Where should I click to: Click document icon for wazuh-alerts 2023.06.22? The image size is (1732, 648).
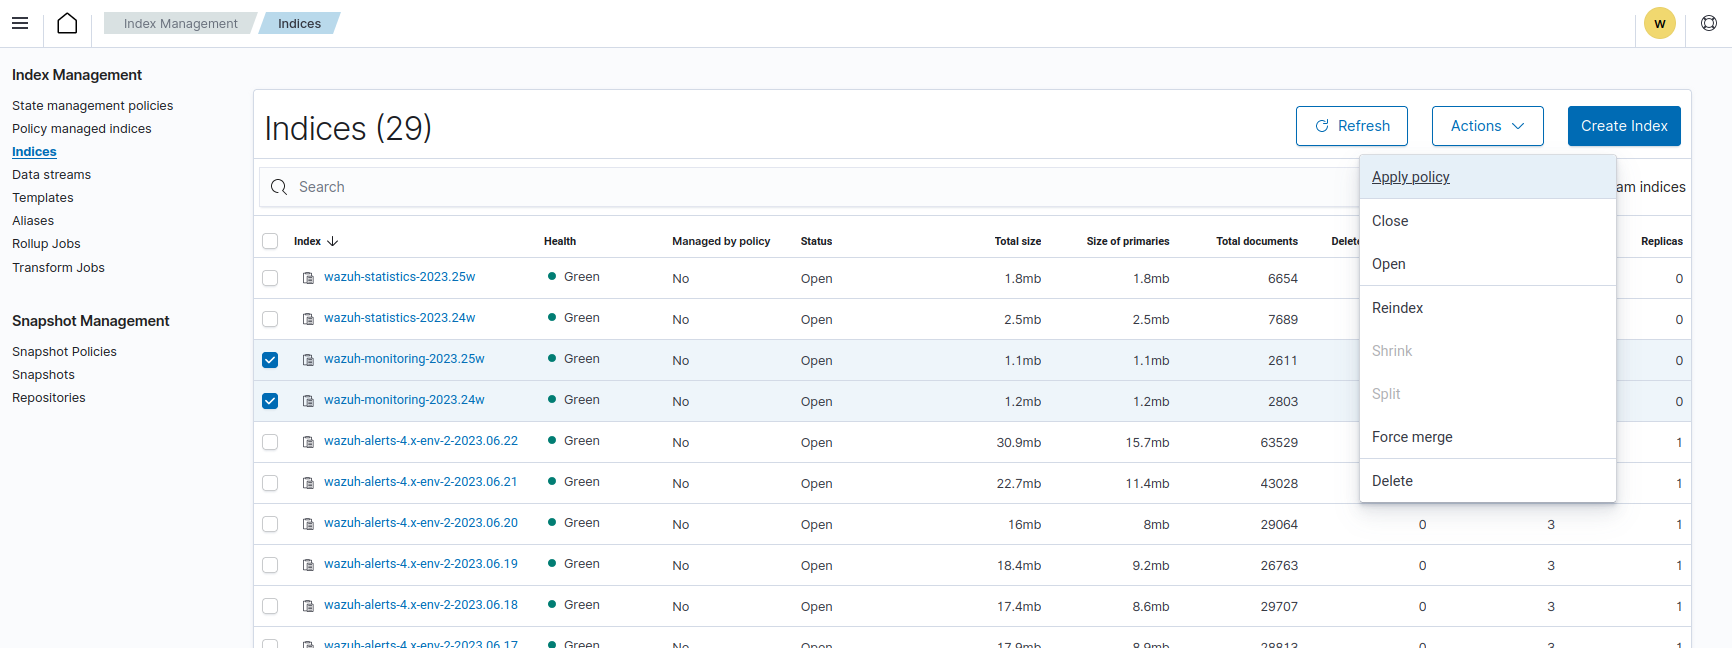tap(309, 442)
